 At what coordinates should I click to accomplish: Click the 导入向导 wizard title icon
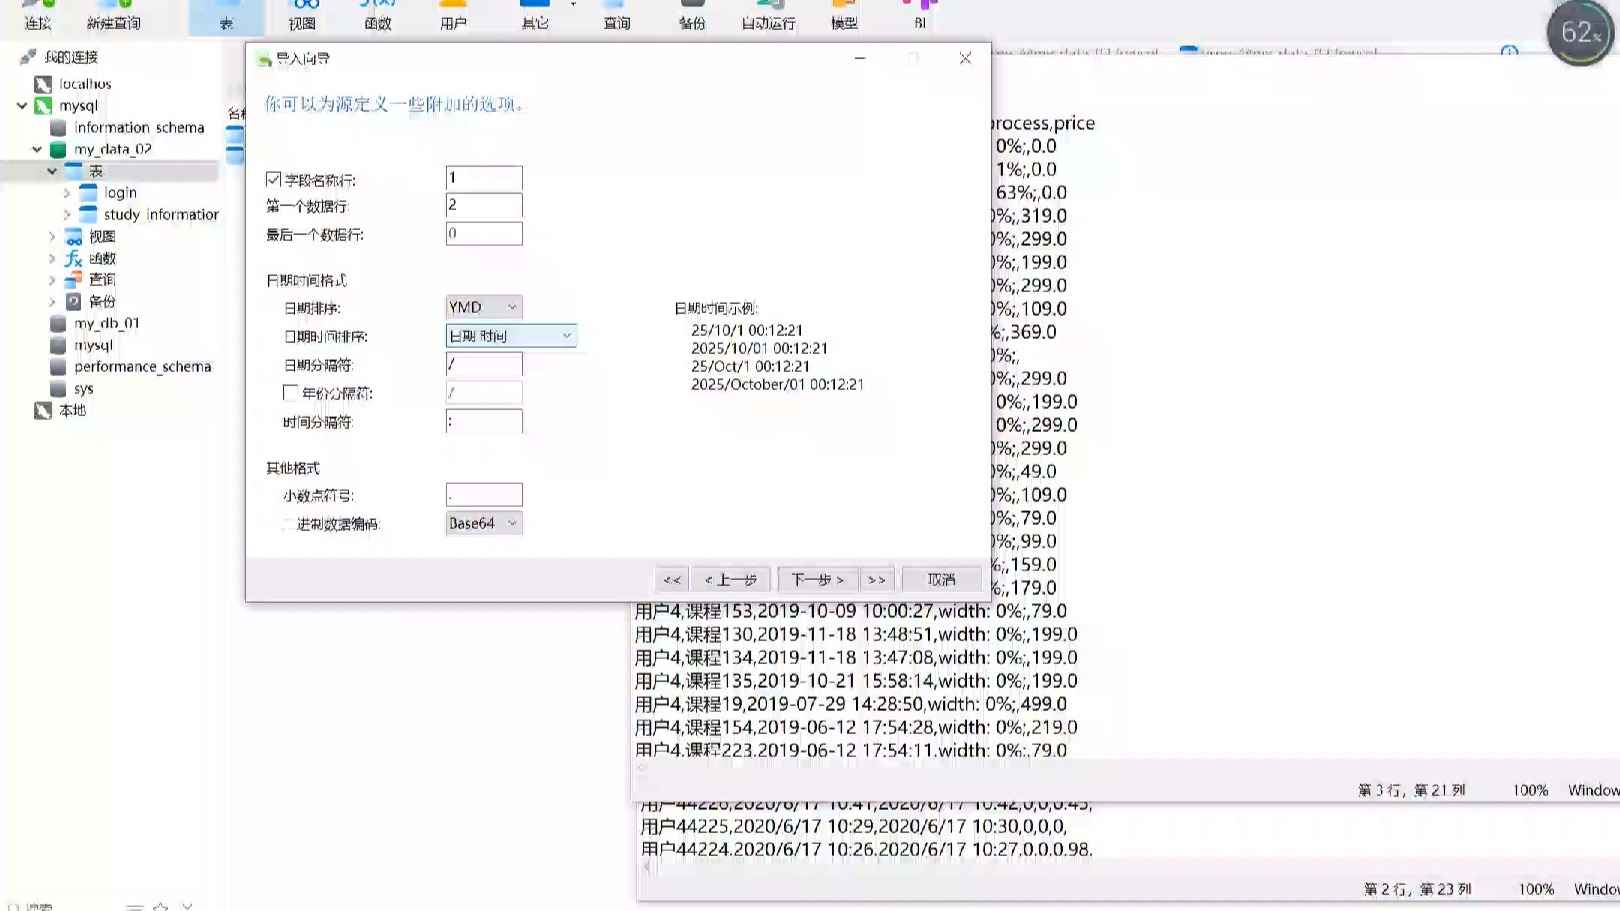coord(264,59)
